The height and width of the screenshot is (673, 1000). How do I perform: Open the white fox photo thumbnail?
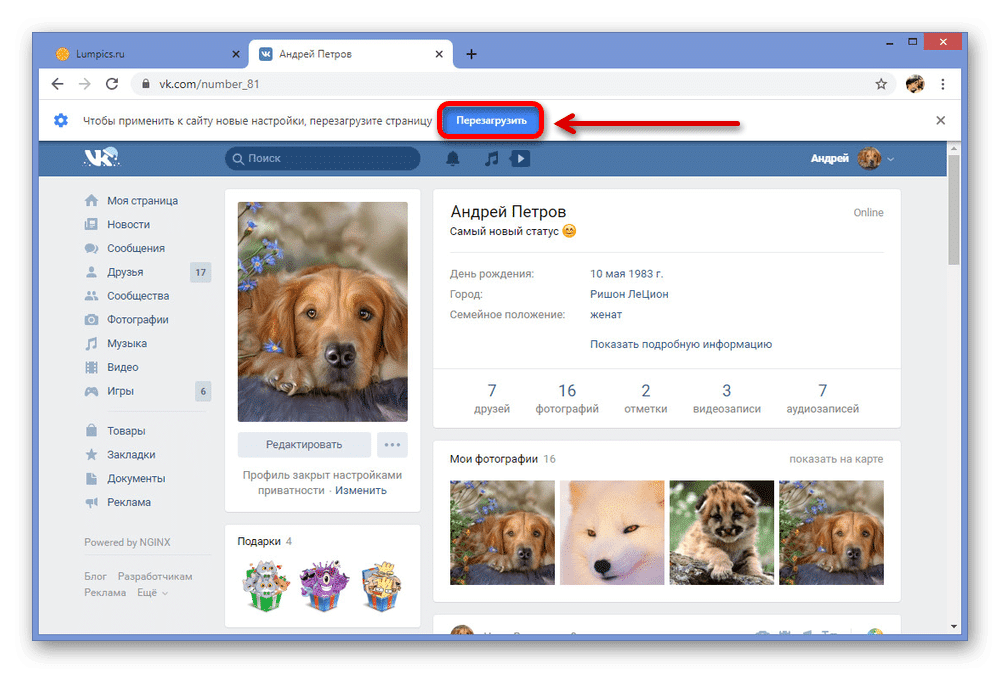point(612,532)
